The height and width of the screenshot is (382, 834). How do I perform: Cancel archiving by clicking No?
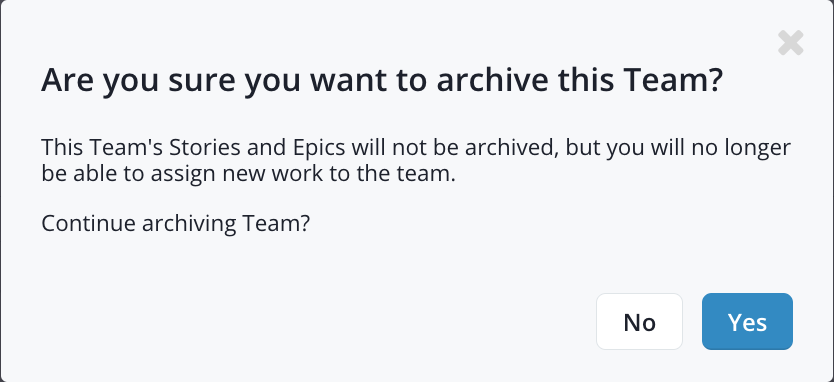coord(639,321)
